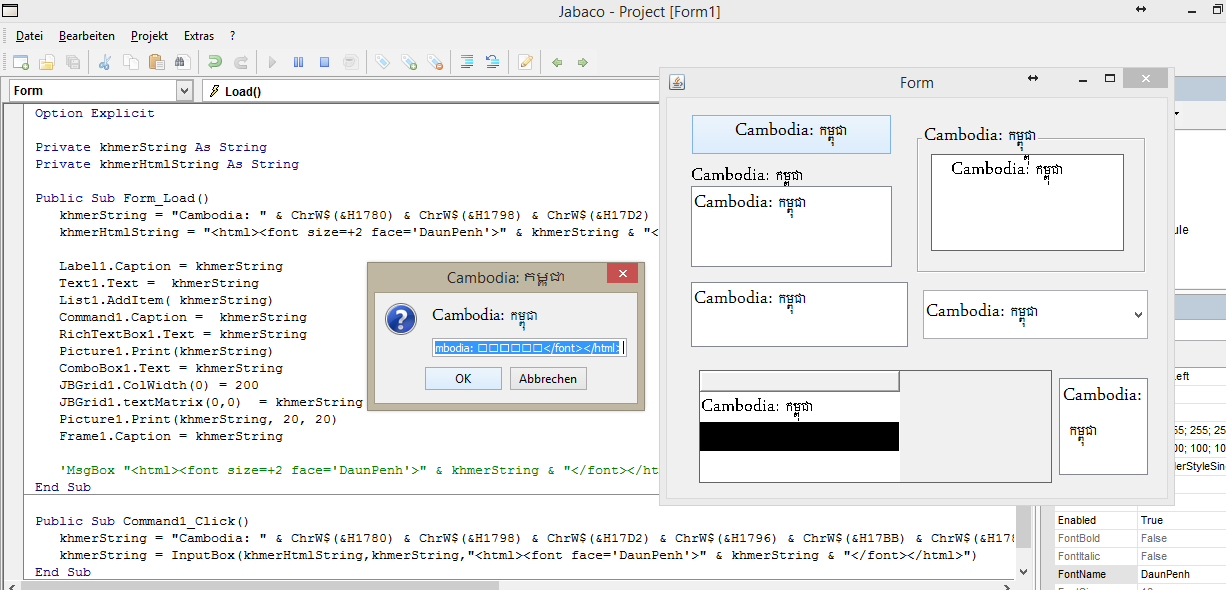Screen dimensions: 1226x590
Task: Open the Form object dropdown
Action: (x=183, y=91)
